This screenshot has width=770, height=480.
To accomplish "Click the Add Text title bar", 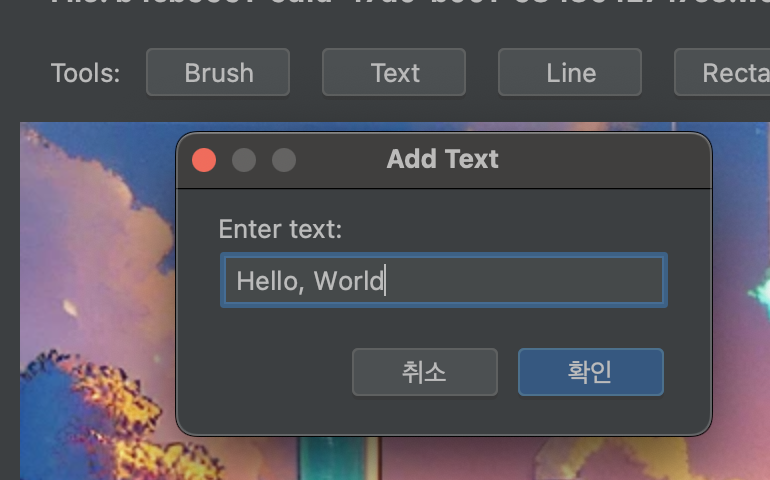I will click(x=443, y=160).
